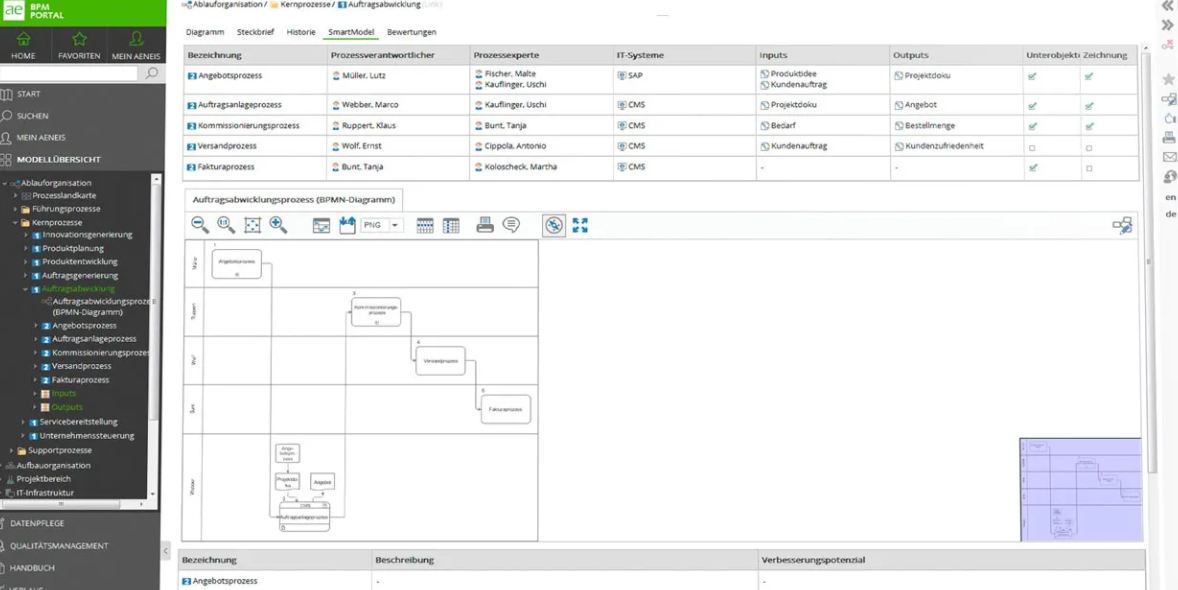Export the diagram using the export icon

[x=347, y=225]
